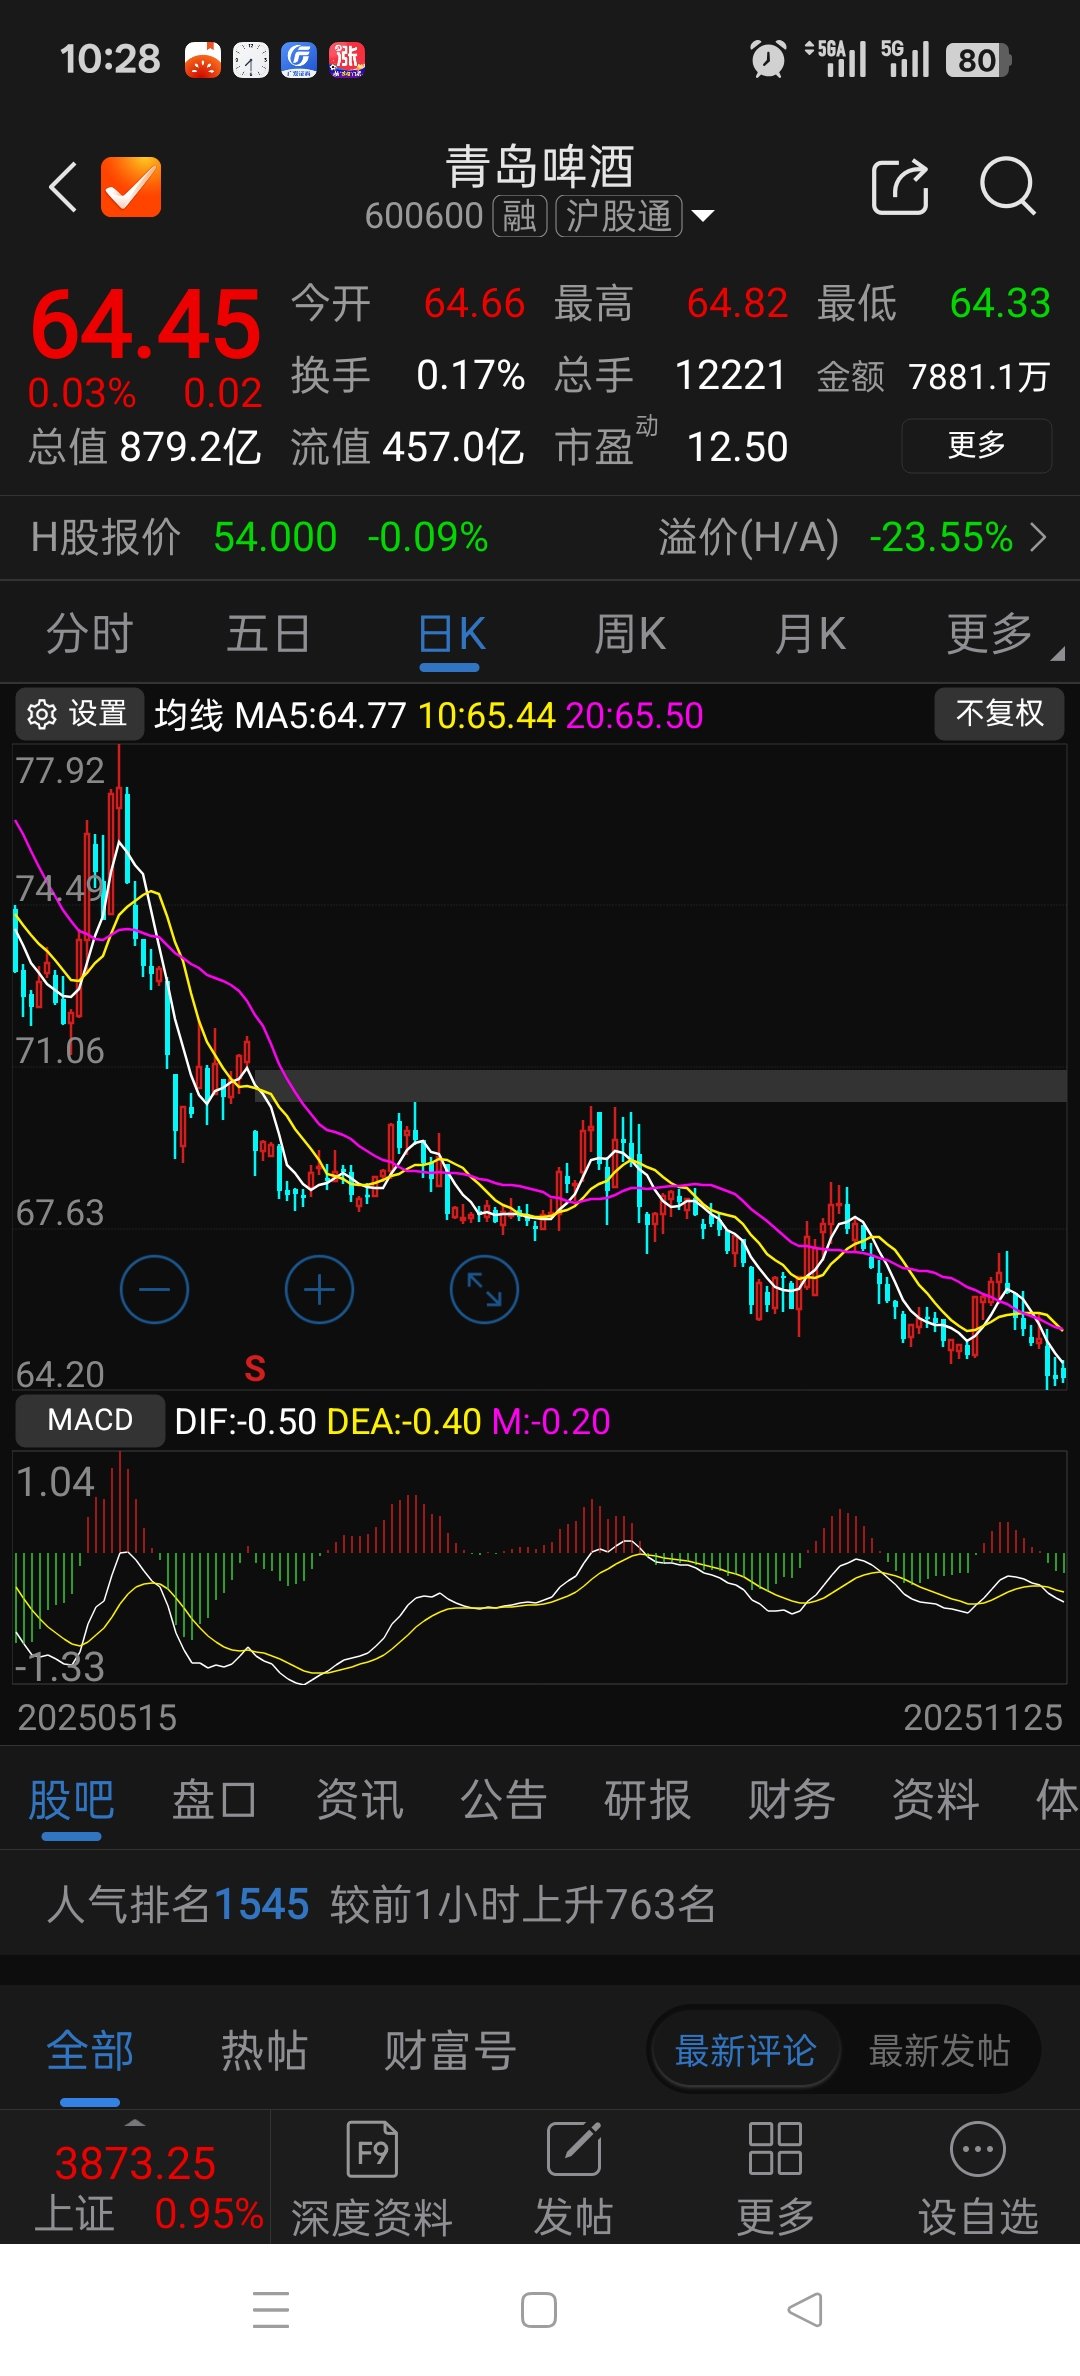Open chart 设置 gear button
Screen dimensions: 1080x2376
click(x=79, y=714)
